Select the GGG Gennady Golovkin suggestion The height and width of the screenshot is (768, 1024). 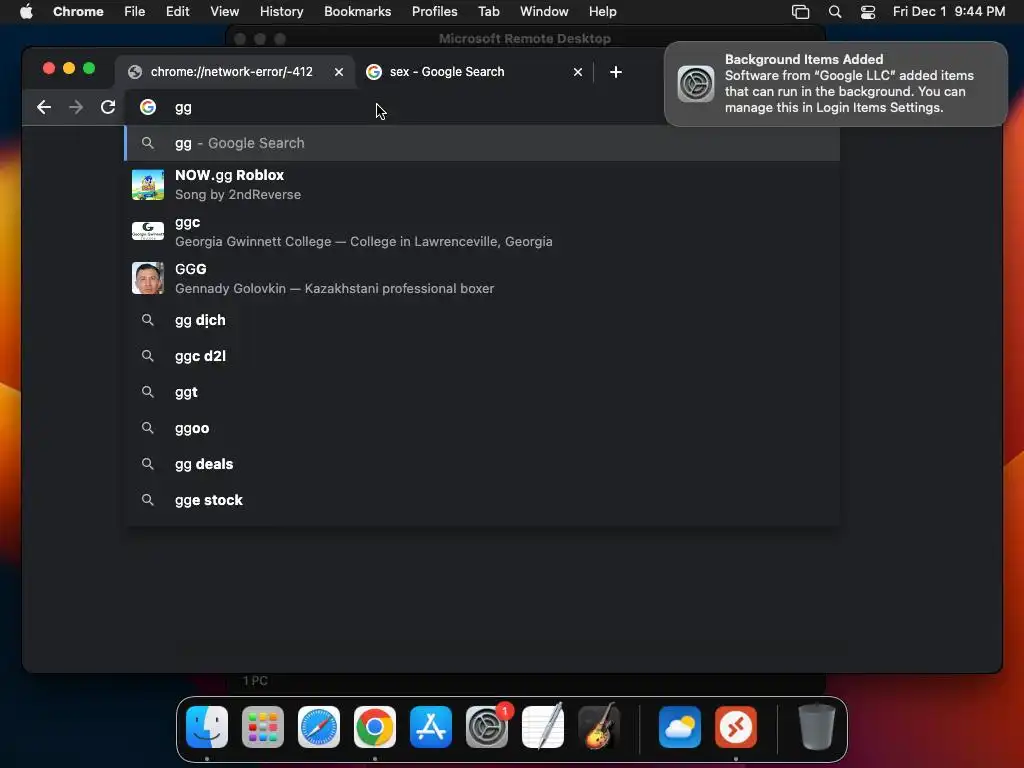click(x=482, y=279)
